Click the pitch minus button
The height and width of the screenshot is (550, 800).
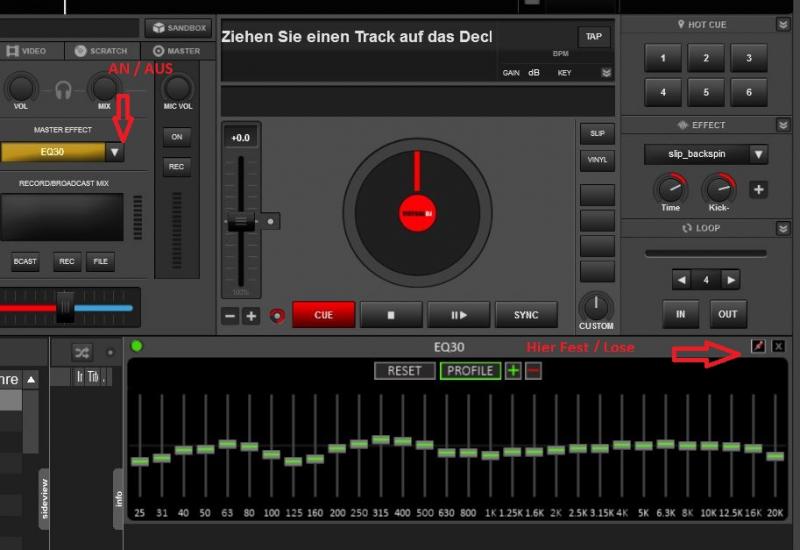pyautogui.click(x=230, y=316)
